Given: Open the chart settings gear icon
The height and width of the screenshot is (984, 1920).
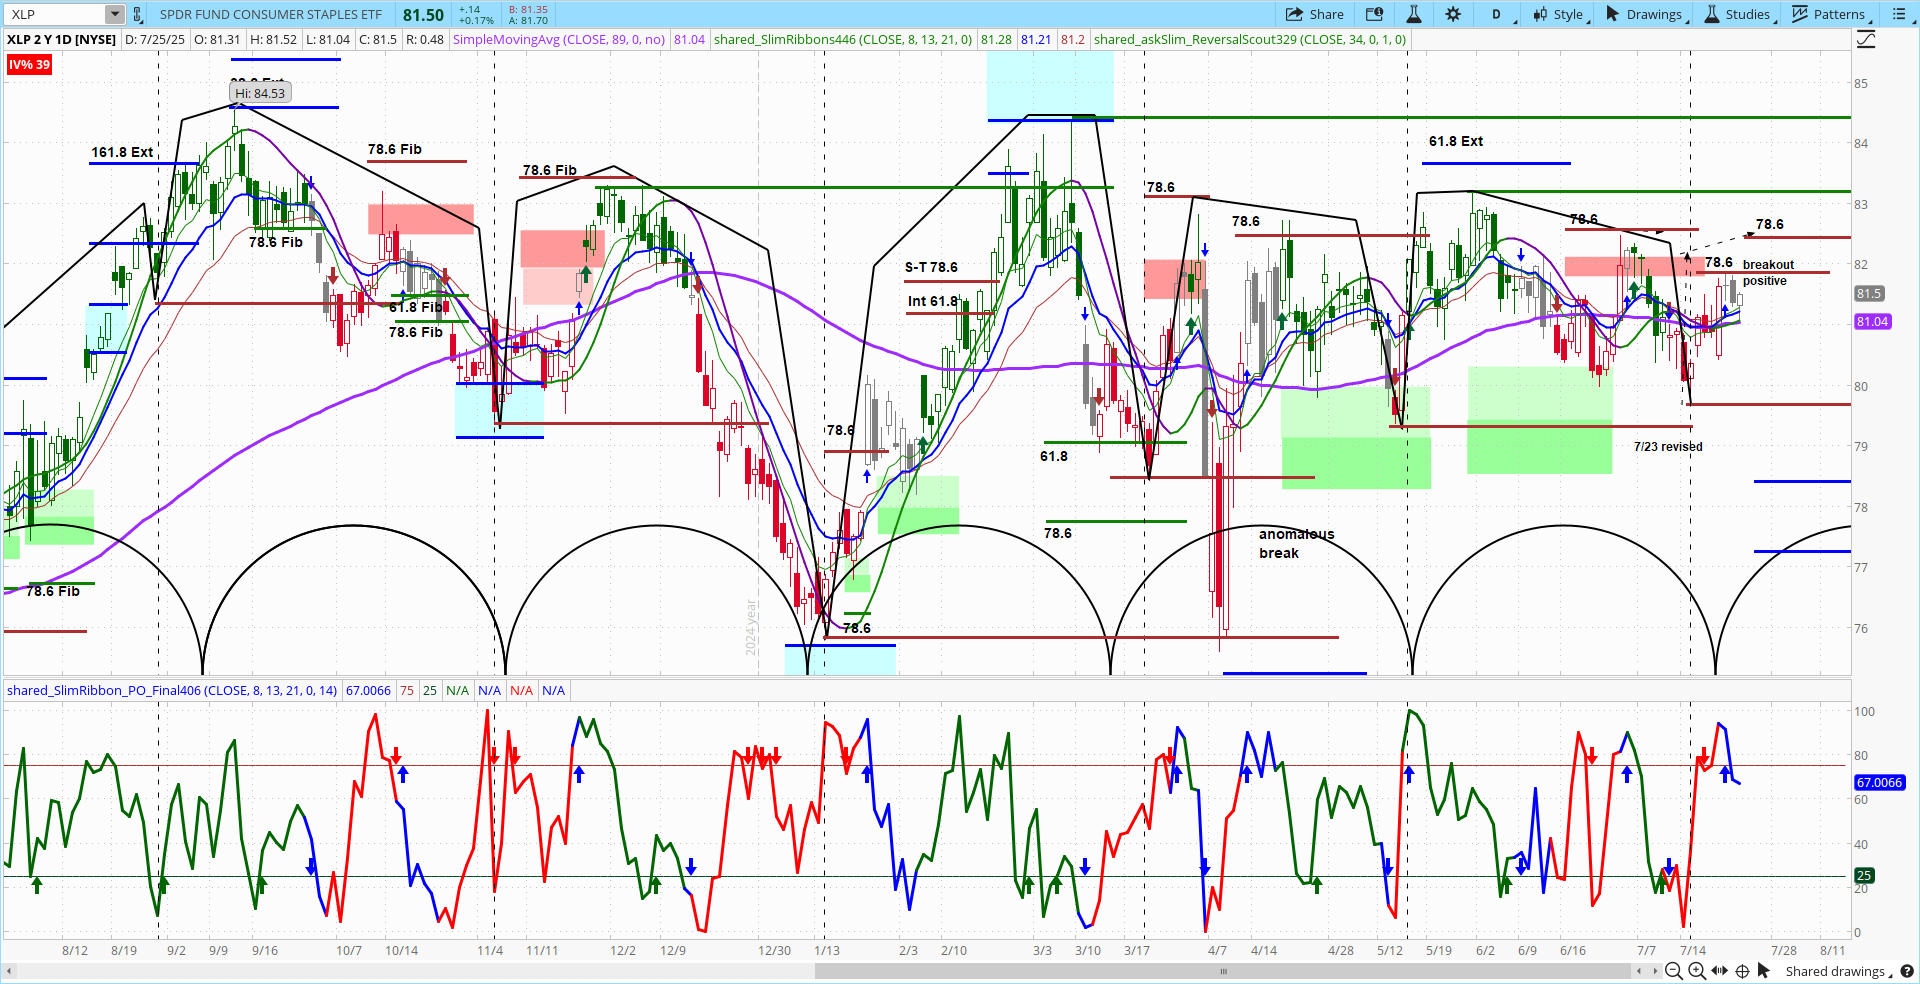Looking at the screenshot, I should click(1453, 14).
